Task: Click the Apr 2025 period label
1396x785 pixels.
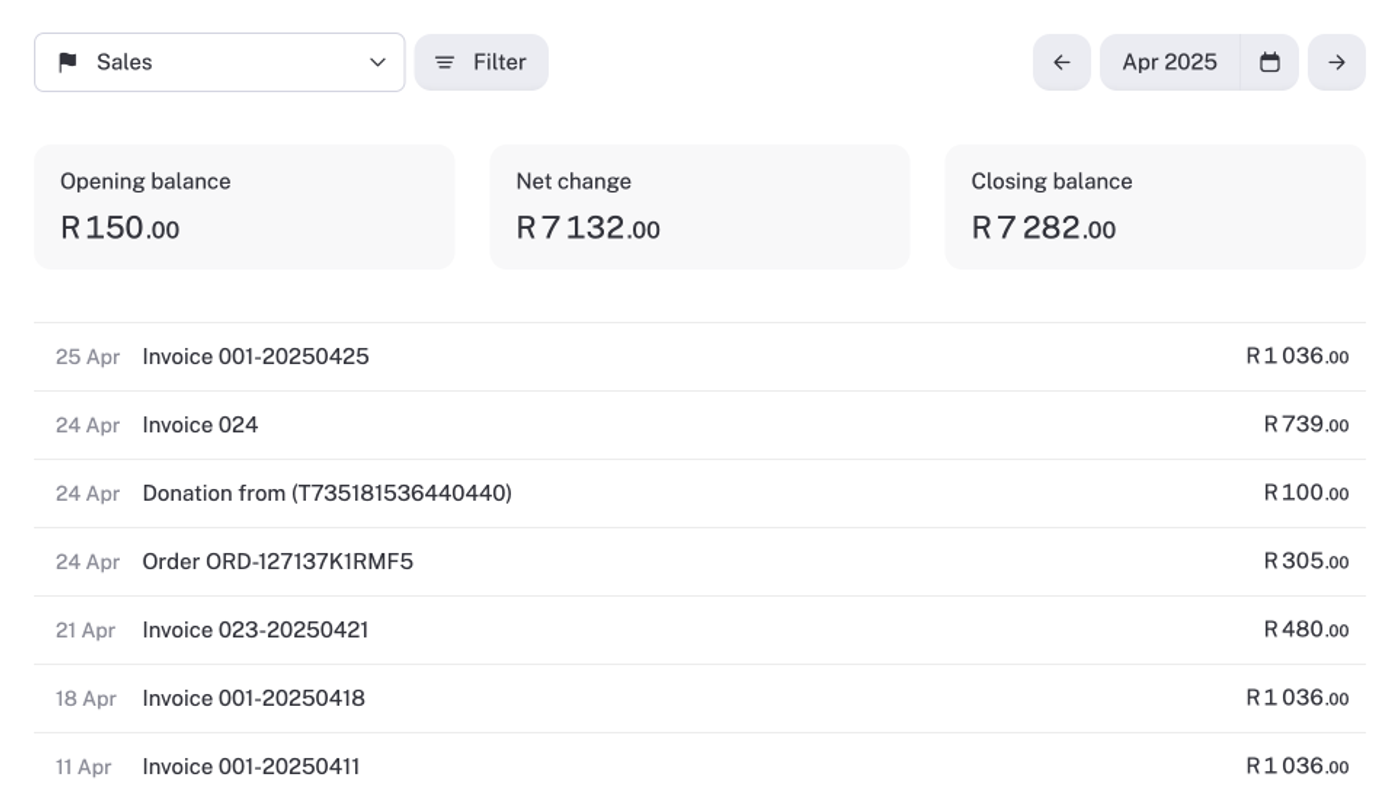Action: tap(1169, 62)
